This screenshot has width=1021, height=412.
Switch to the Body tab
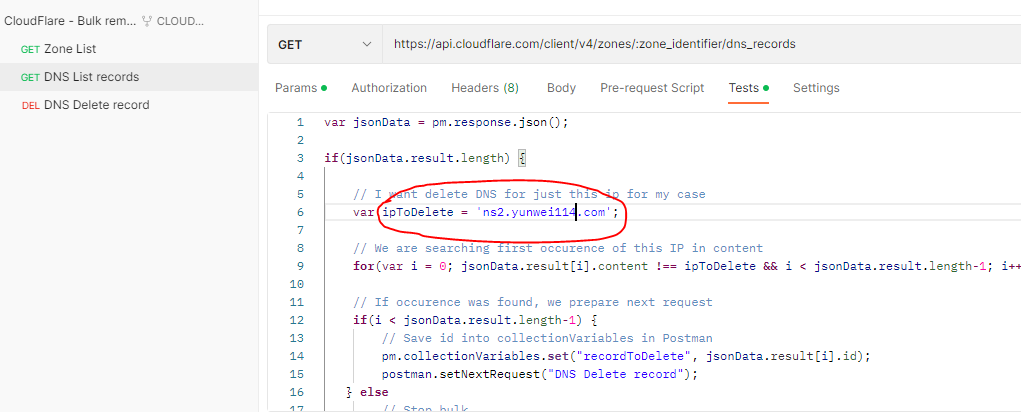[561, 88]
